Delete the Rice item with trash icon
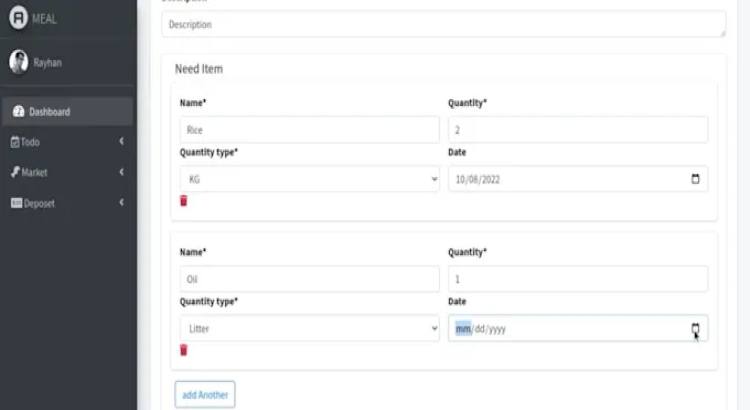 click(183, 201)
